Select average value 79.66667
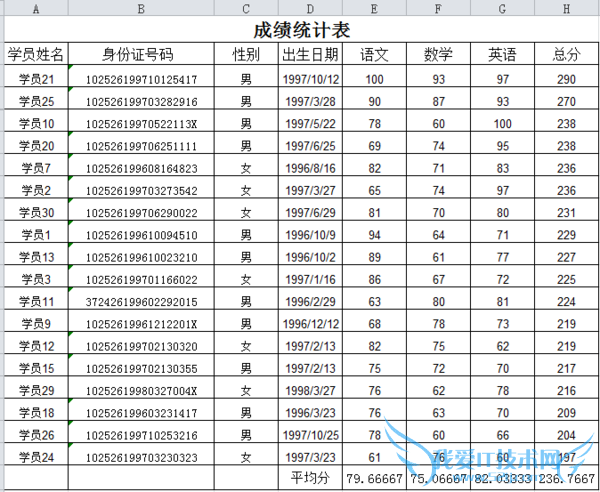 point(374,477)
